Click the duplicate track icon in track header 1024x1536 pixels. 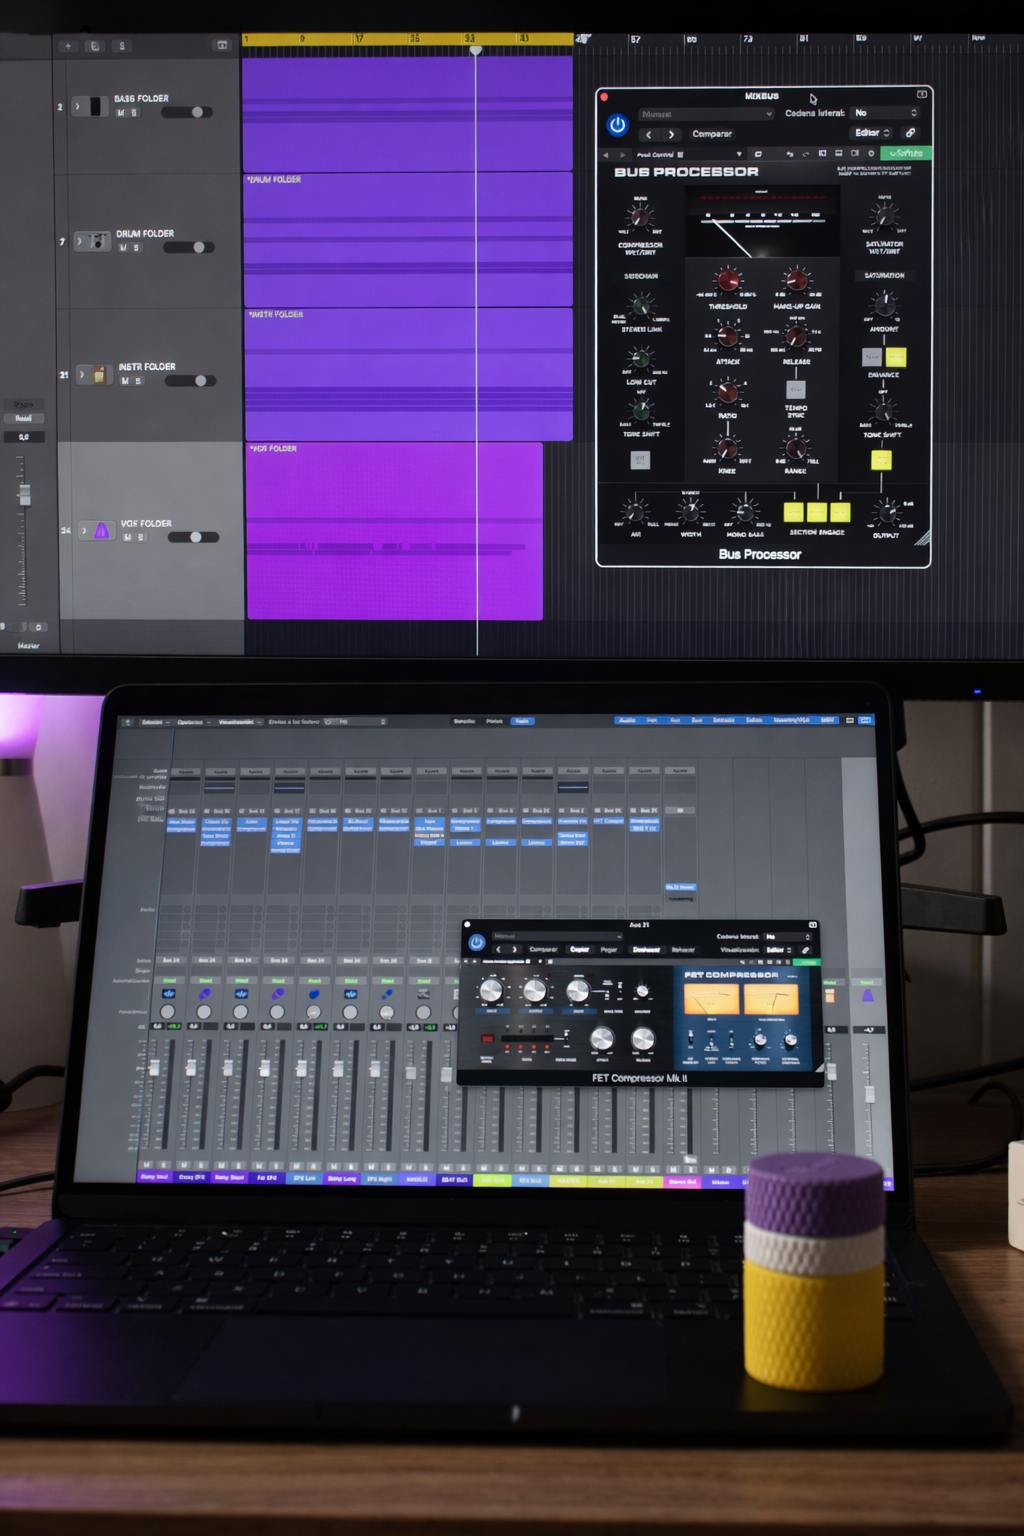click(95, 46)
